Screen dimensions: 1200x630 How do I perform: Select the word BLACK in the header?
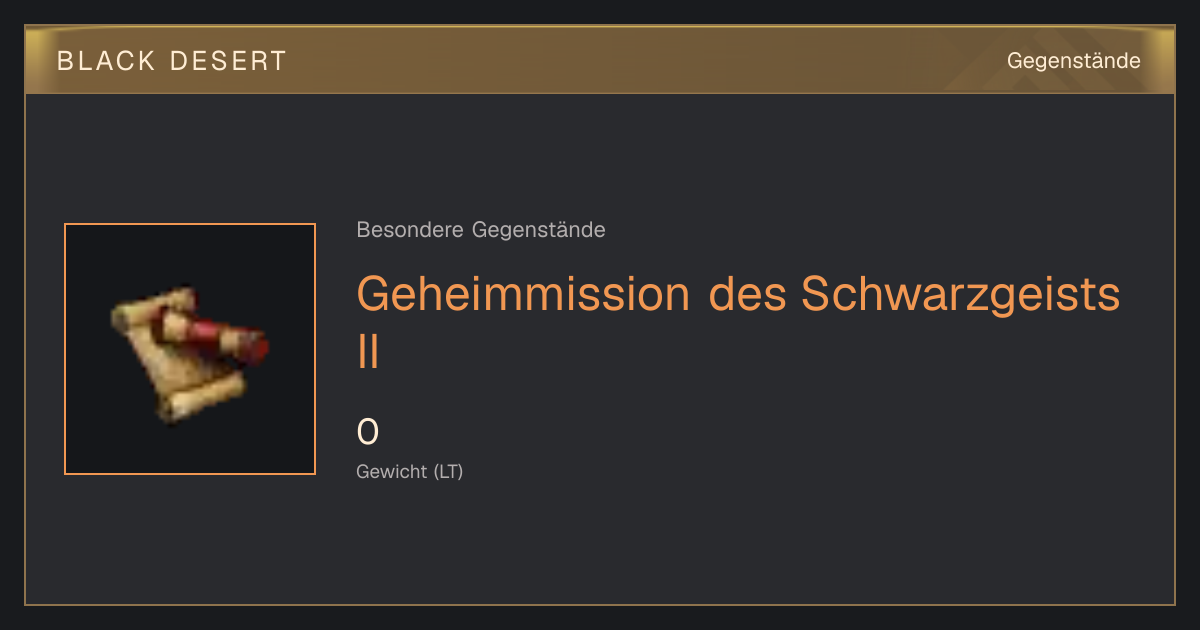[106, 61]
